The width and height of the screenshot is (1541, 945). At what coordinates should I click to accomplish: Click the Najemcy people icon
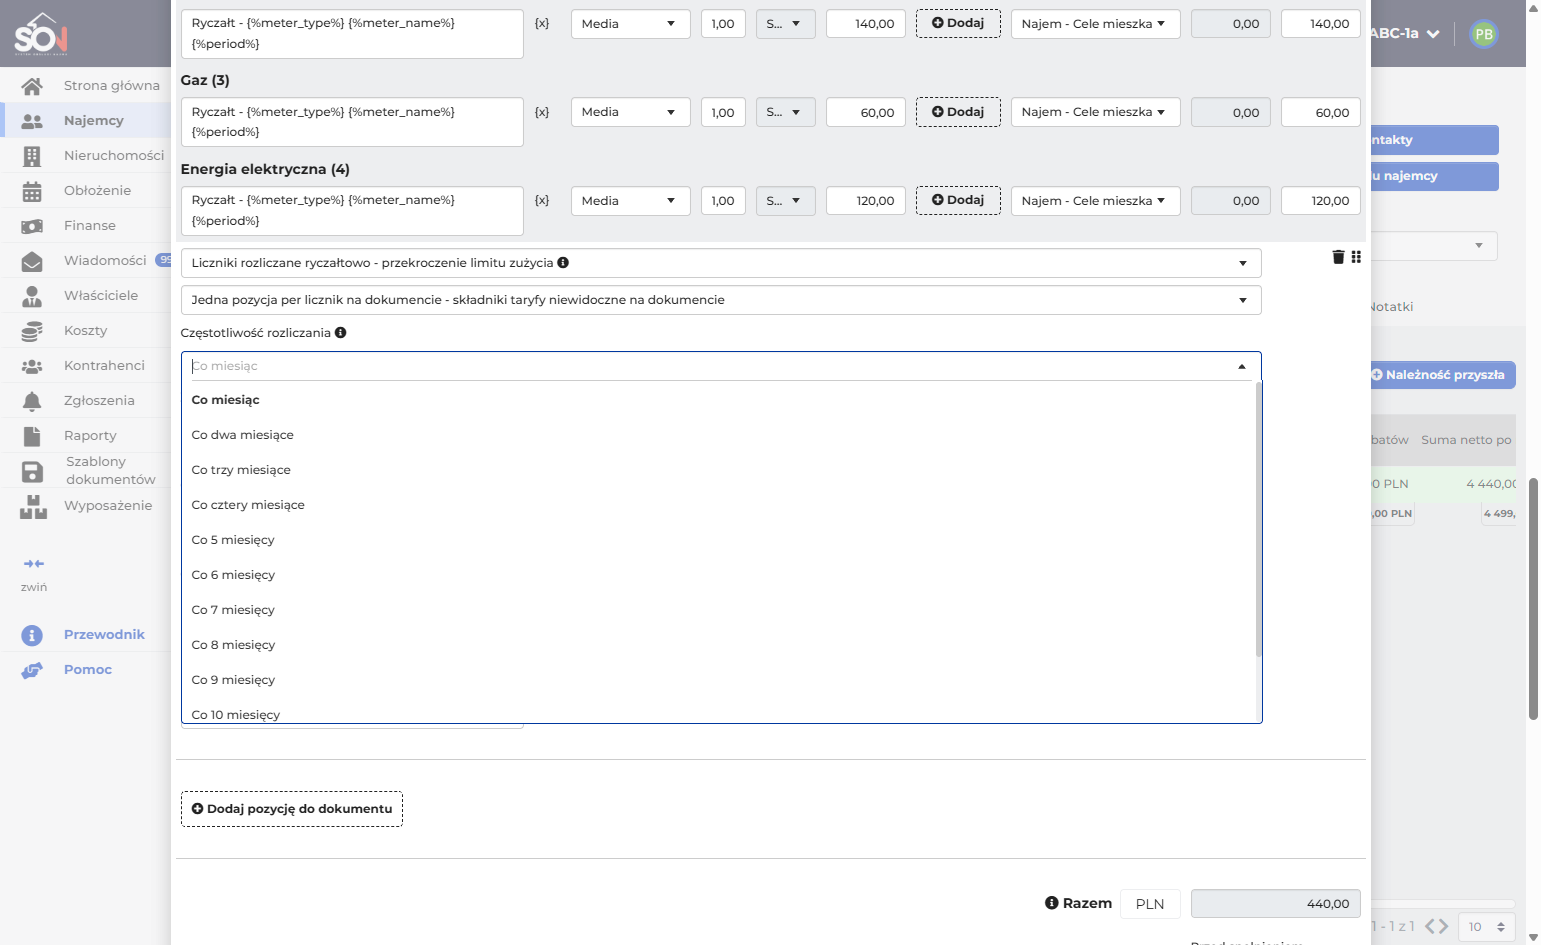click(x=32, y=121)
